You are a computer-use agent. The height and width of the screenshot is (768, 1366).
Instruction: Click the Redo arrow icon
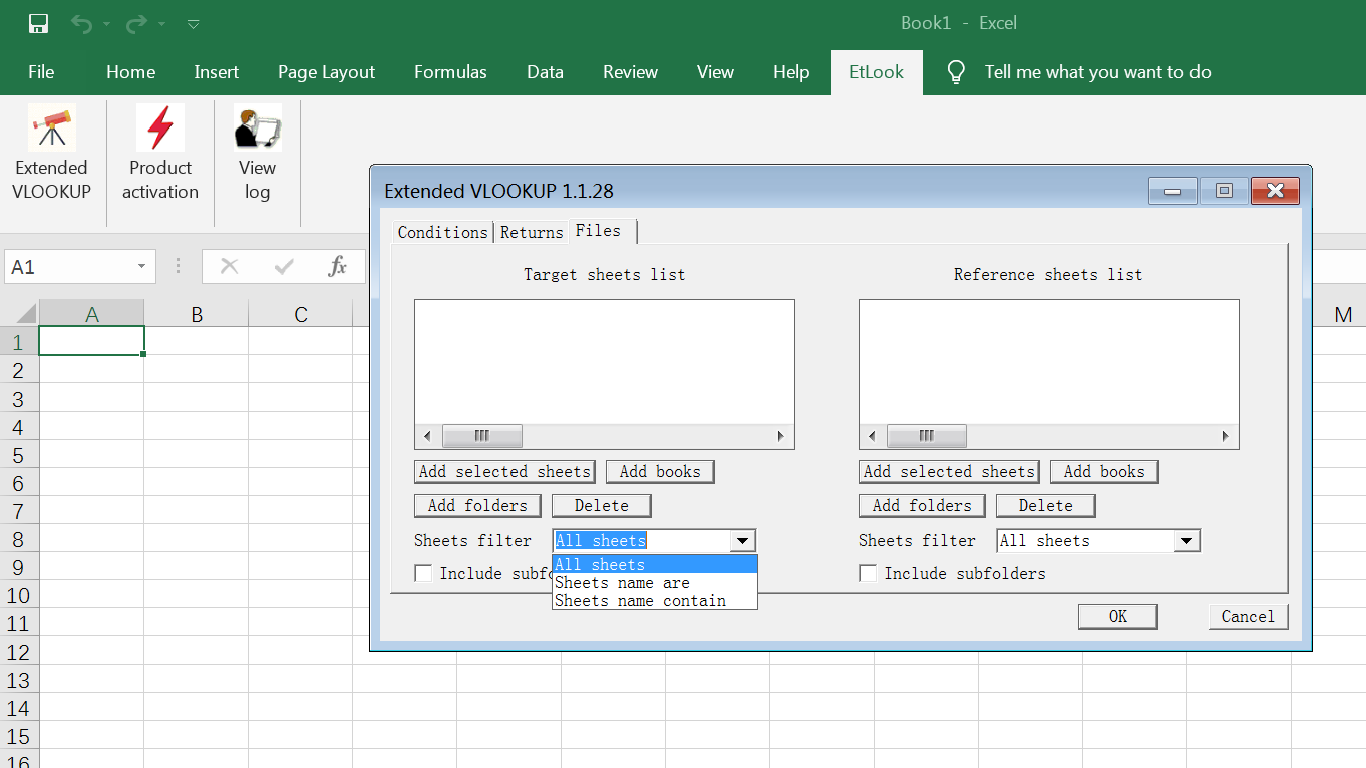(x=137, y=23)
